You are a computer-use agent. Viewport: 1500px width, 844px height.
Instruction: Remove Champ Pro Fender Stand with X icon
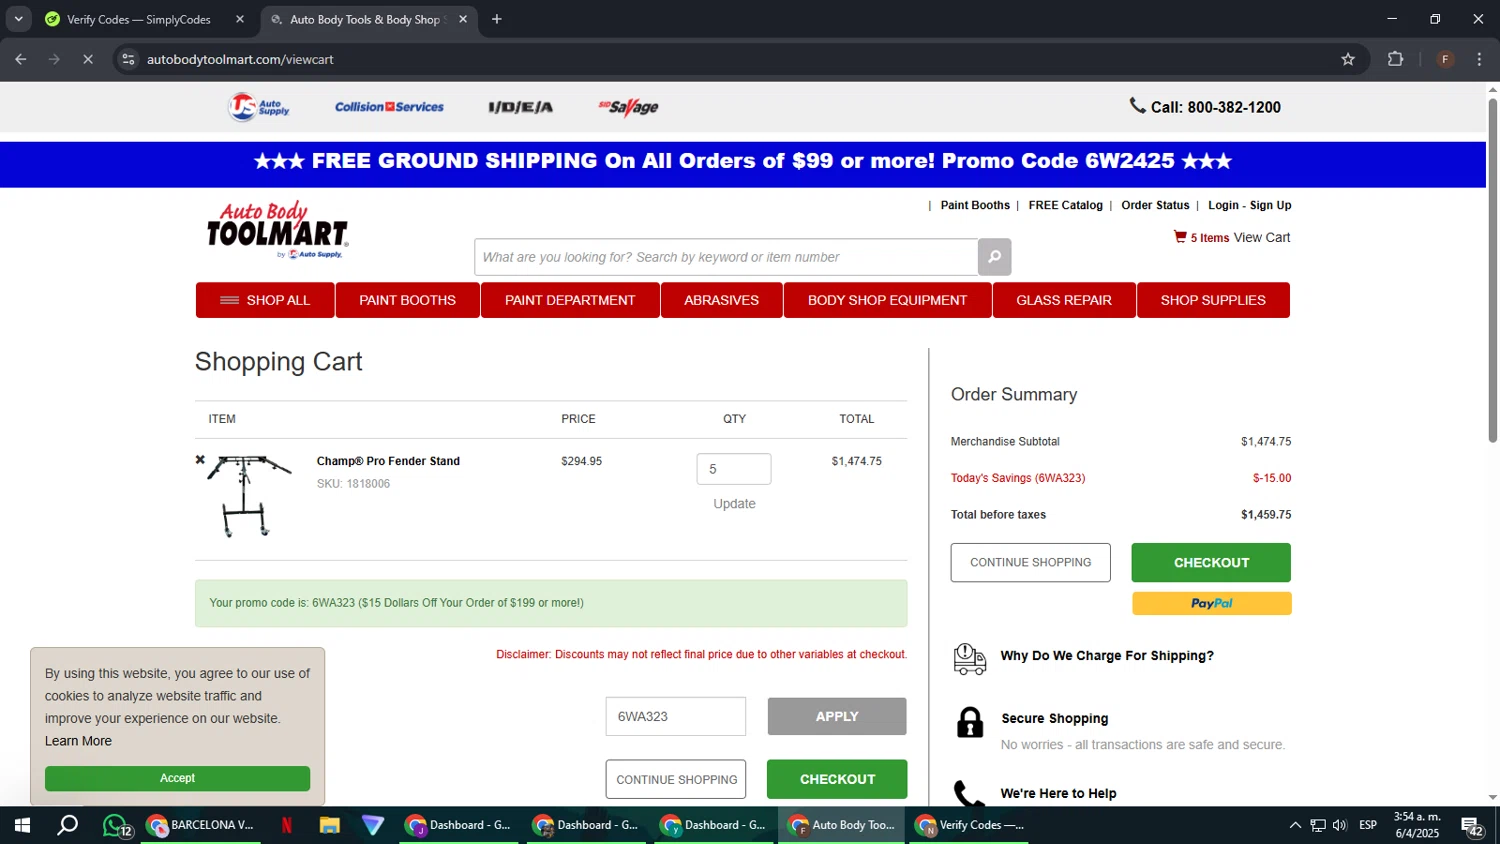point(200,460)
